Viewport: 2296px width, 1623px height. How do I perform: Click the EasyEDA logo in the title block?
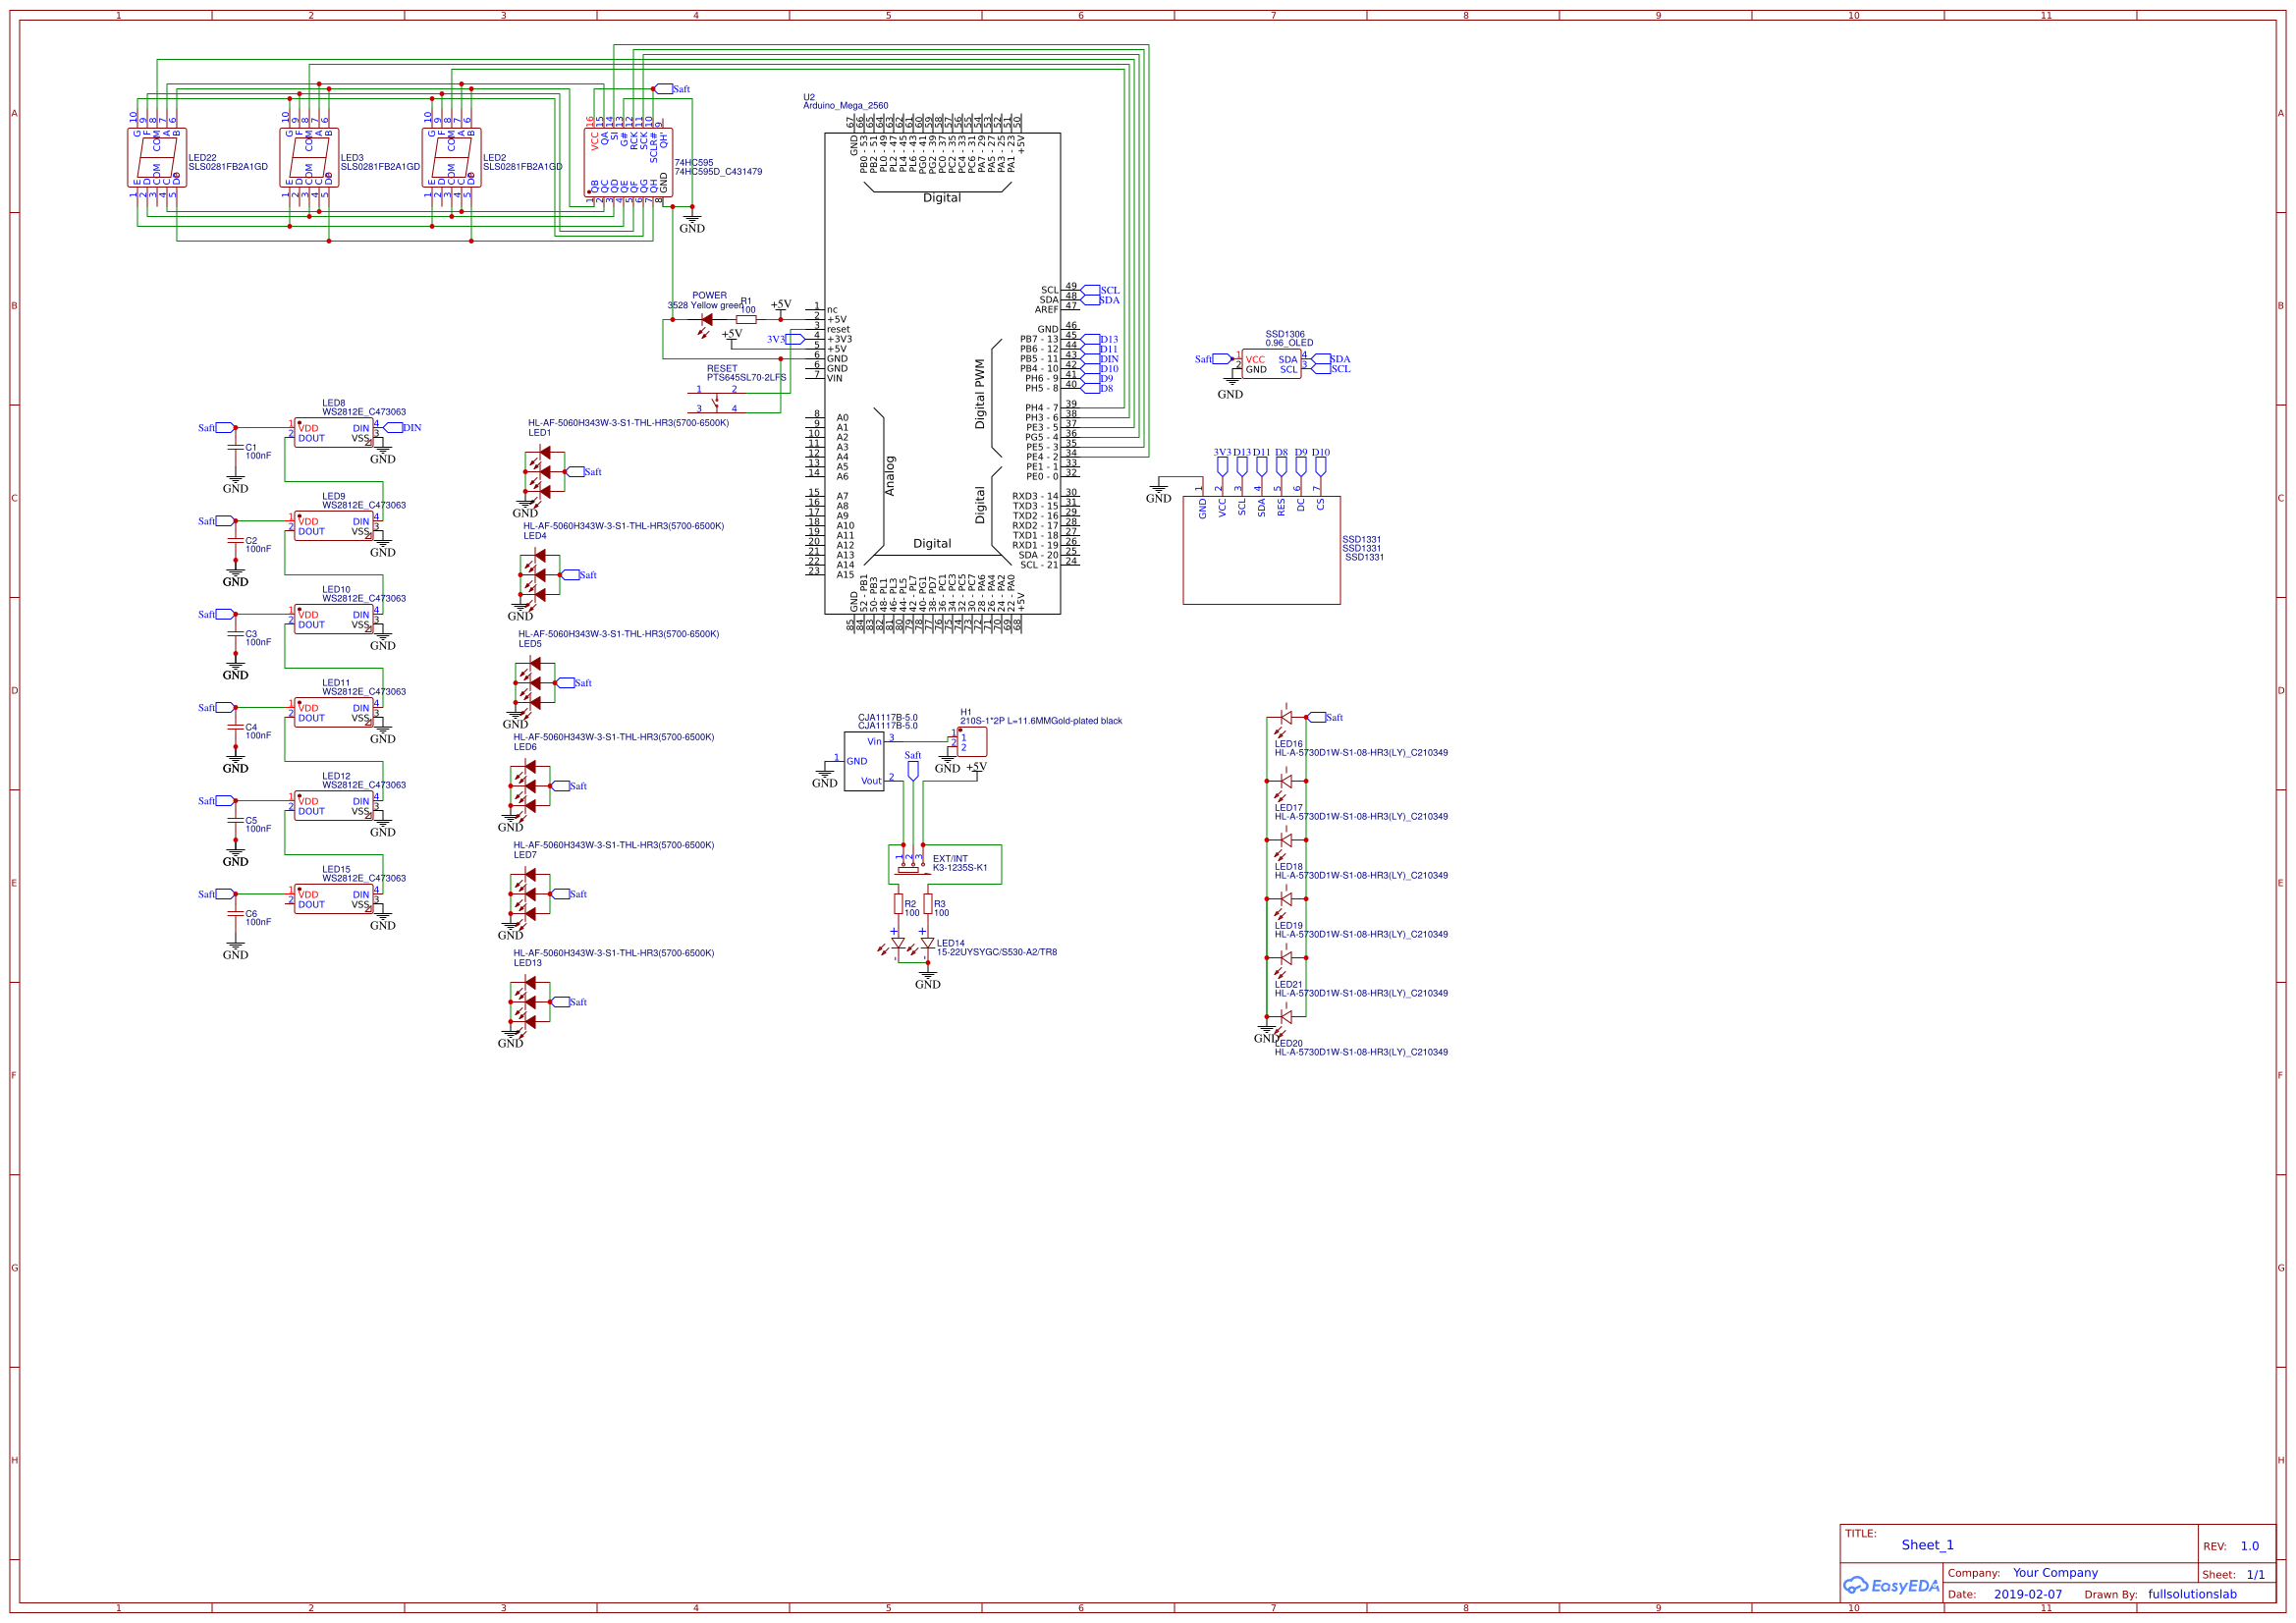pos(1893,1585)
